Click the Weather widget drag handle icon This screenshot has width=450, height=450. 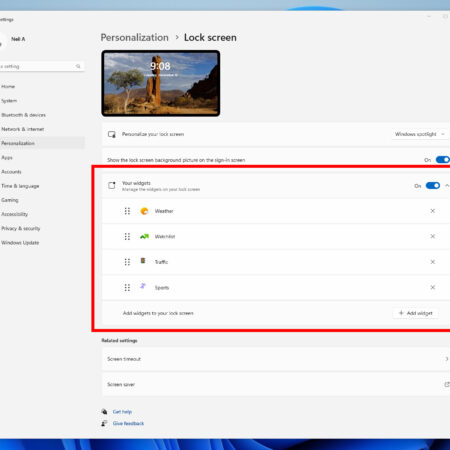(x=127, y=211)
